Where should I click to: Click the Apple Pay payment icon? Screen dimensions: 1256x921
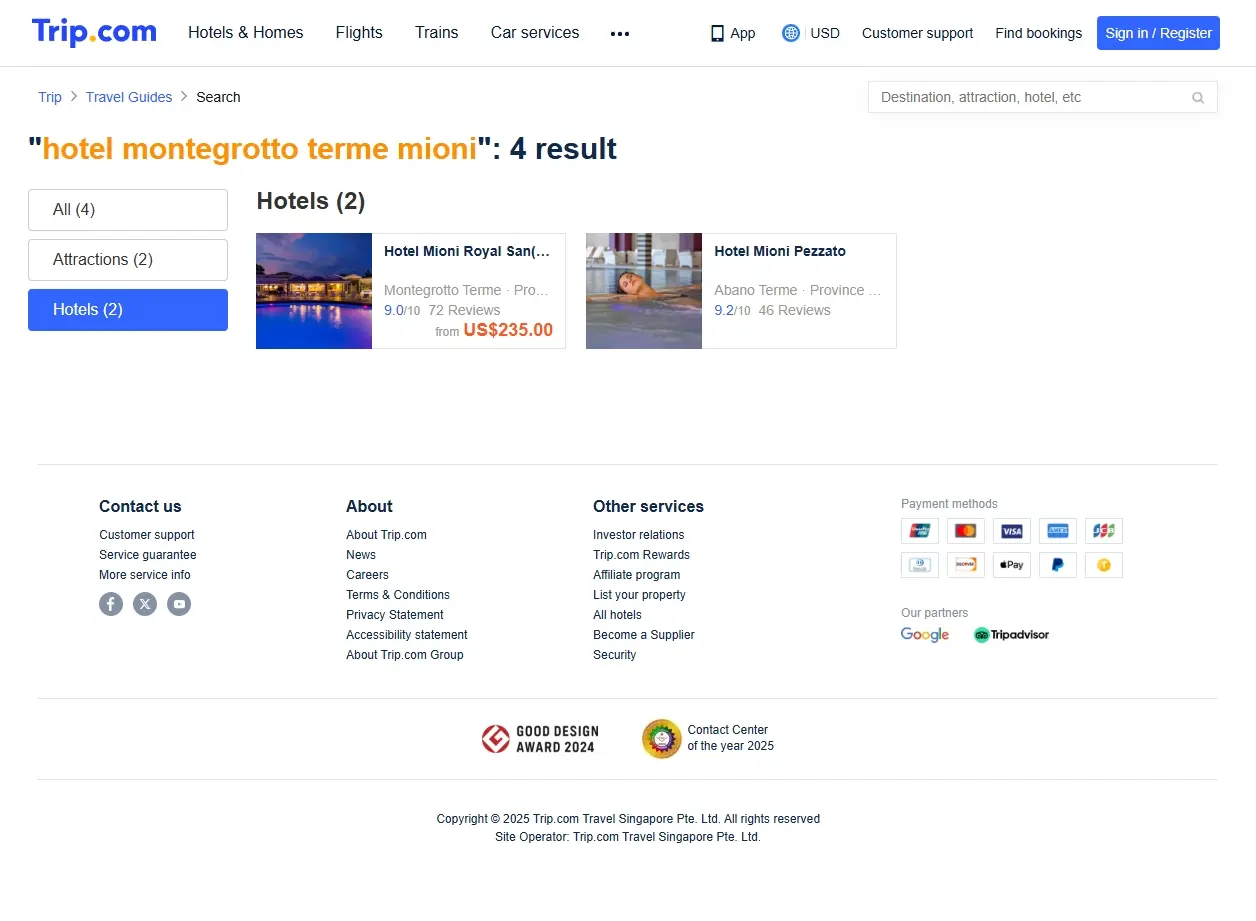point(1012,565)
